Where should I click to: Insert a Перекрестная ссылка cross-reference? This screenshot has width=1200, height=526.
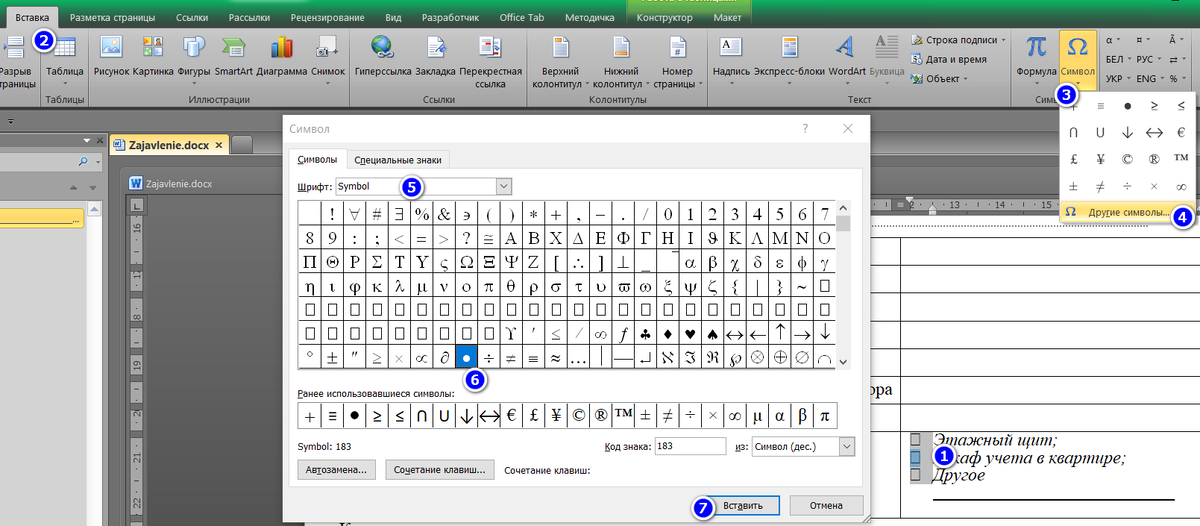click(x=491, y=61)
